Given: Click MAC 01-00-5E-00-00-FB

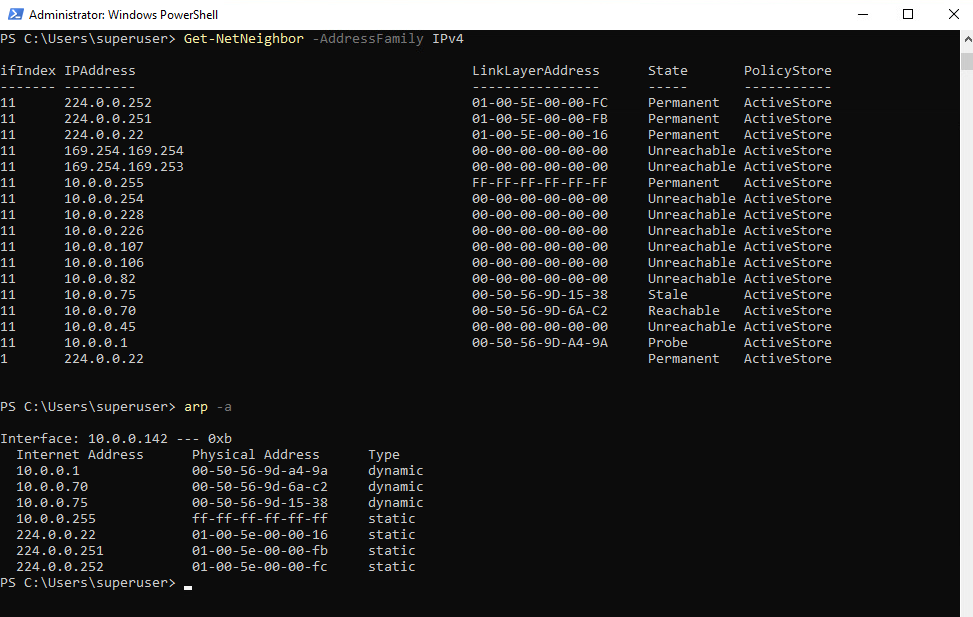Looking at the screenshot, I should pyautogui.click(x=540, y=119).
